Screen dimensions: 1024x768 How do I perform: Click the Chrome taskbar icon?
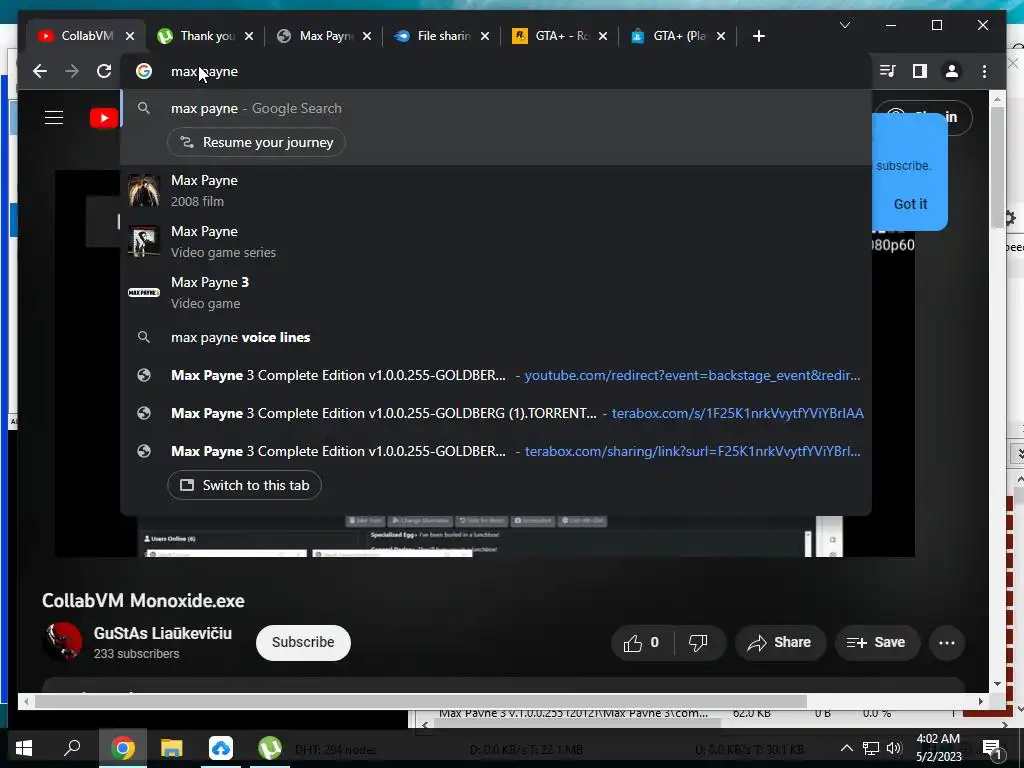[x=123, y=748]
